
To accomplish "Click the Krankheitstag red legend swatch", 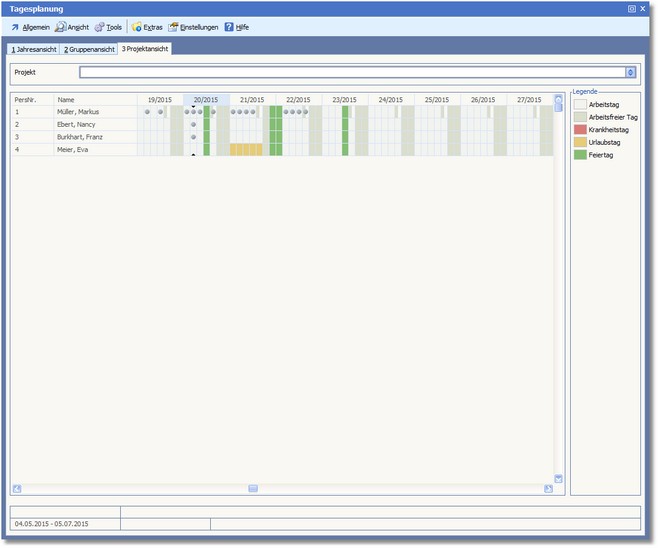I will pos(580,129).
